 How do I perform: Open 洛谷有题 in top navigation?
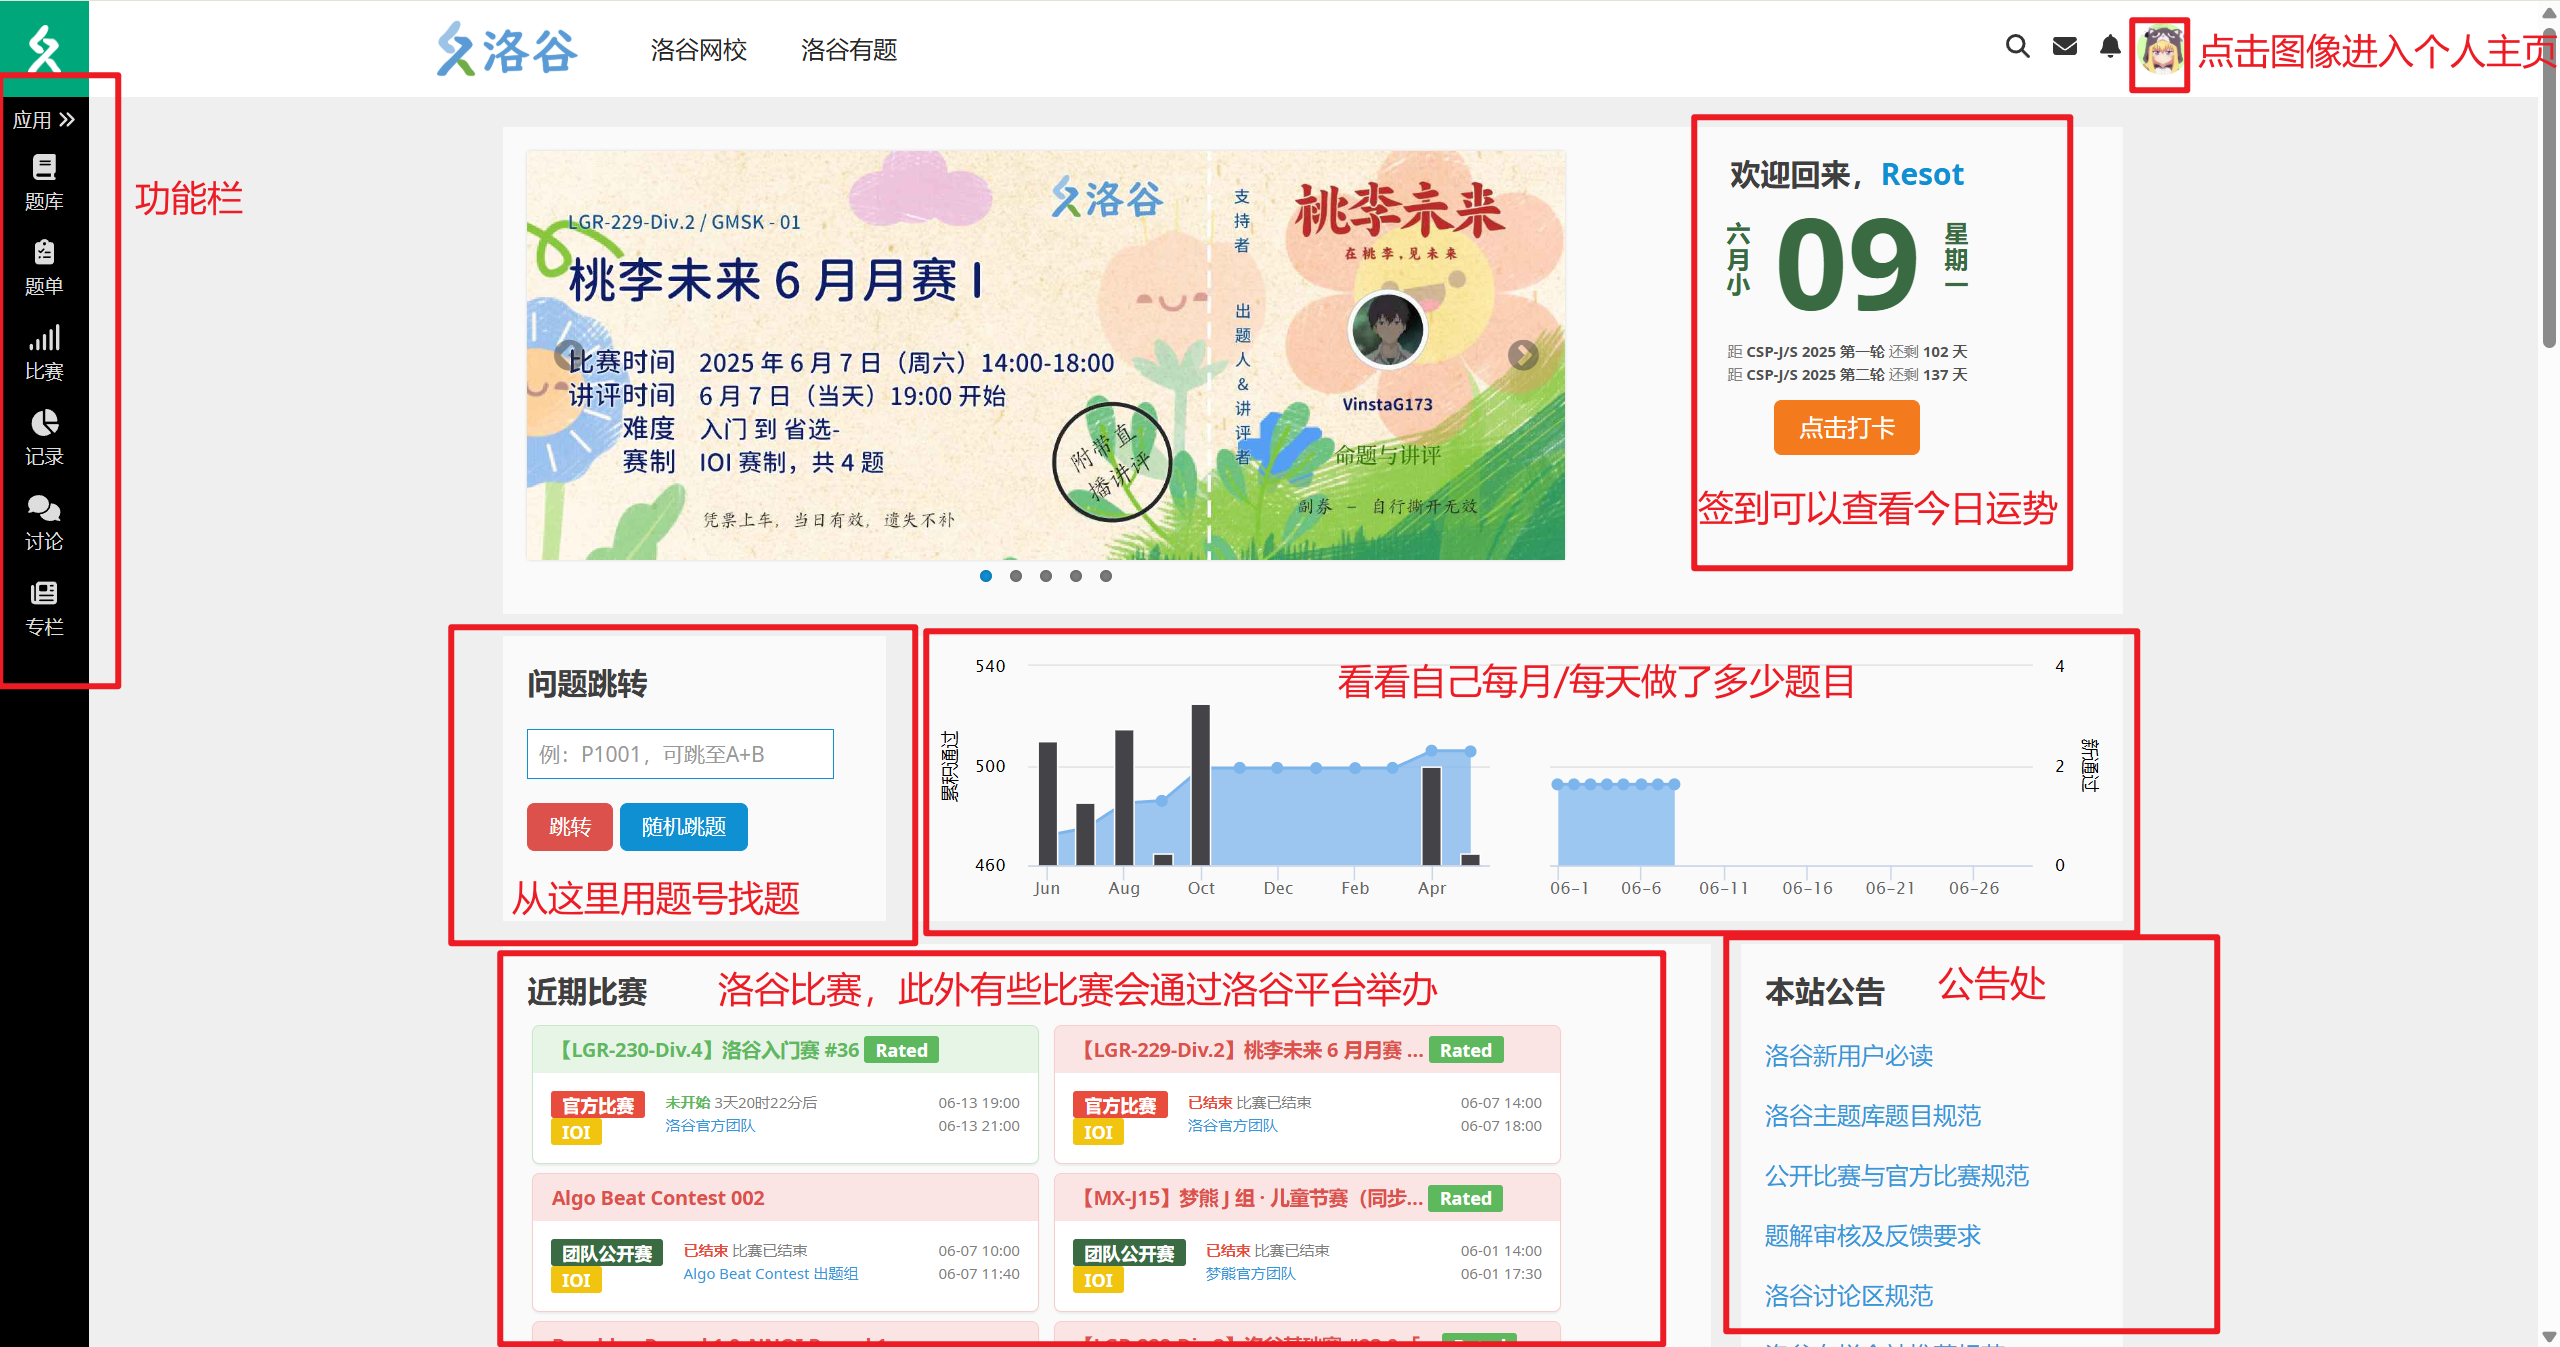(848, 50)
